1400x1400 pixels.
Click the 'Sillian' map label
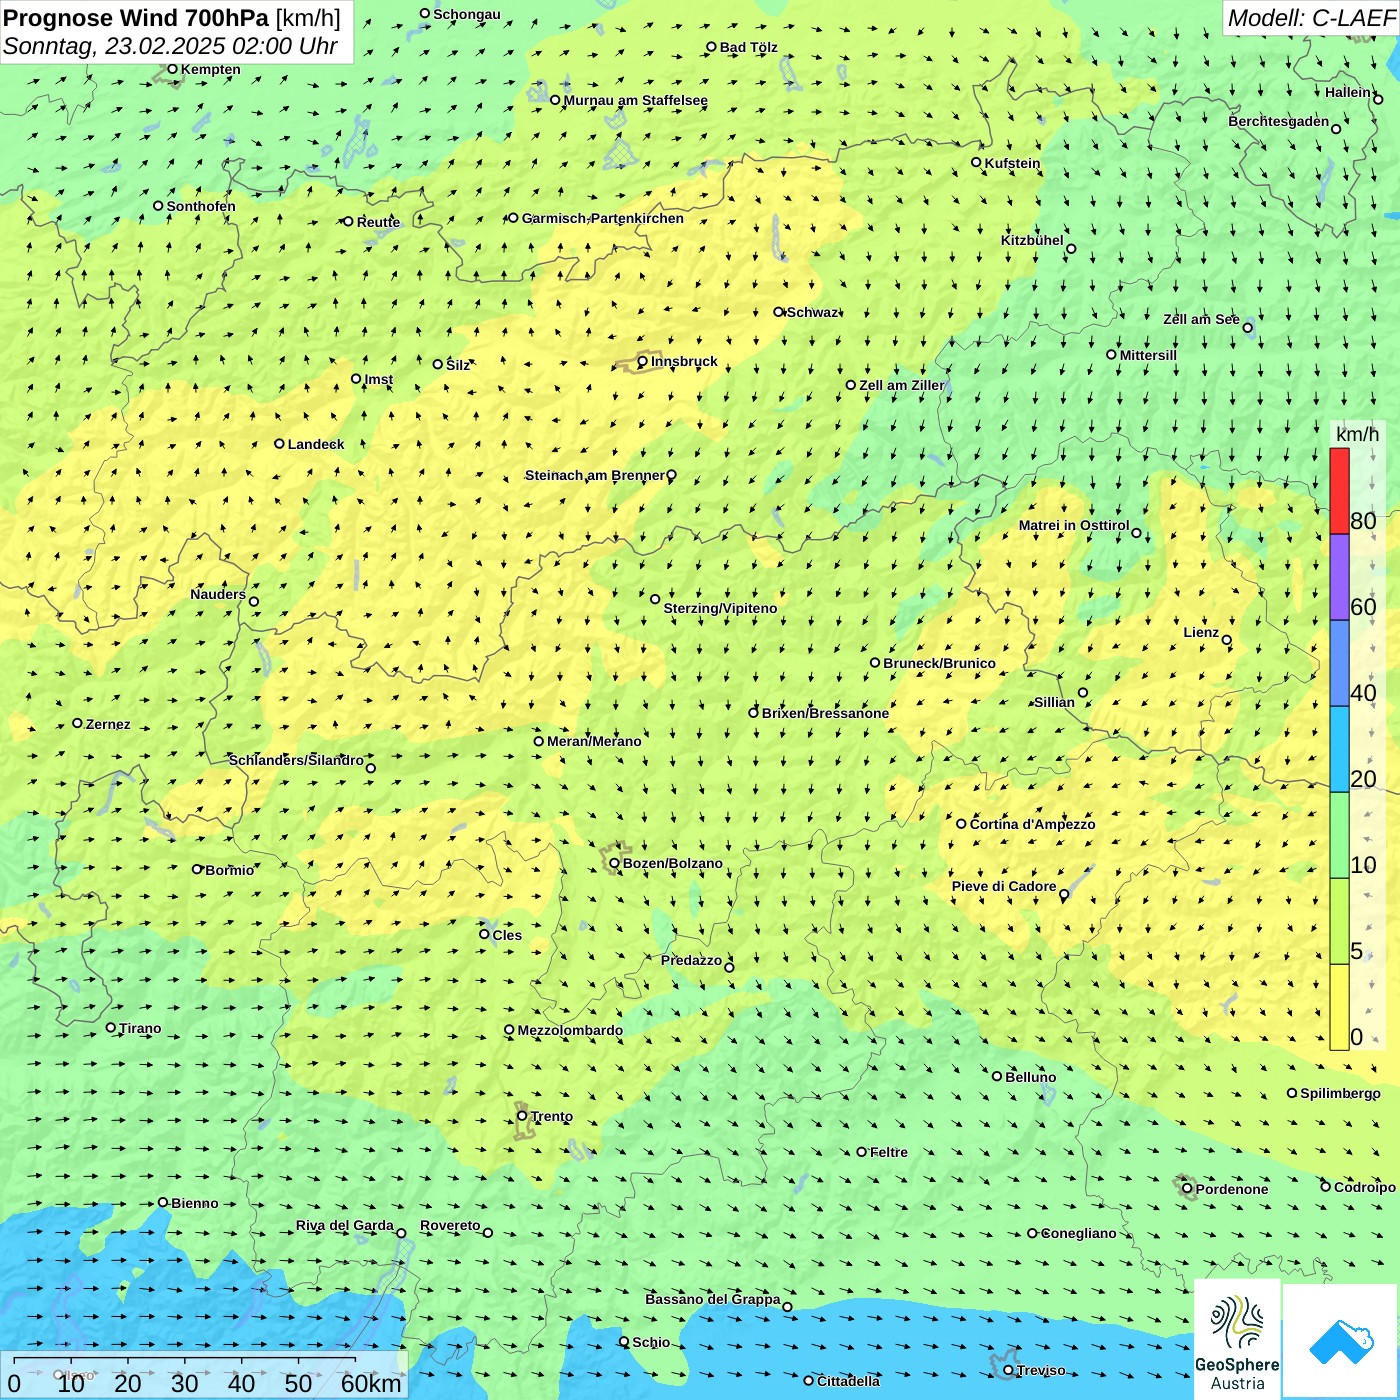[x=1054, y=702]
